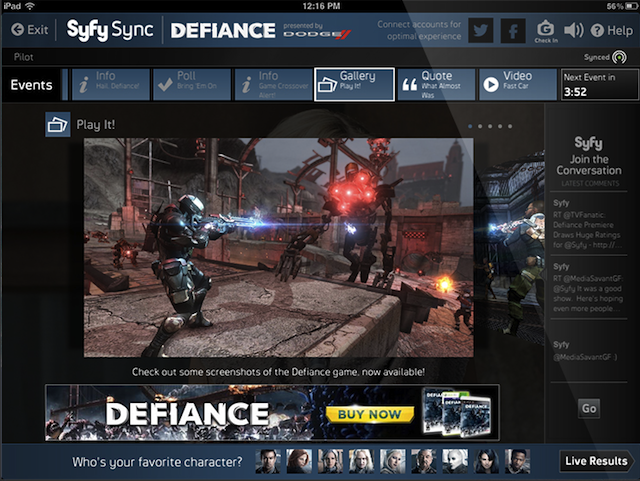Viewport: 640px width, 481px height.
Task: Vote for the ninth character portrait
Action: click(518, 461)
